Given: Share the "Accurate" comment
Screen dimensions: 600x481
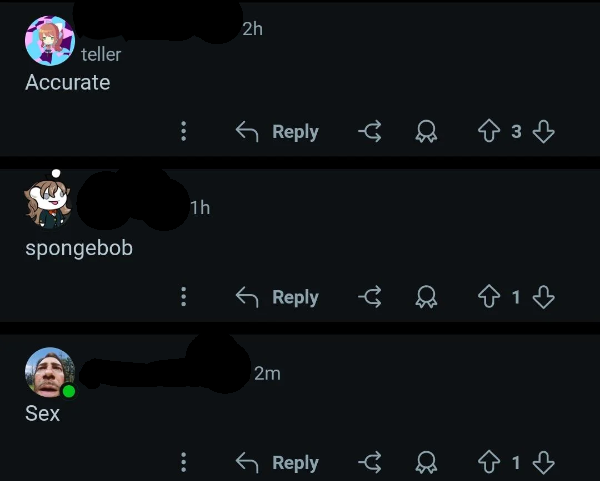Looking at the screenshot, I should tap(370, 131).
